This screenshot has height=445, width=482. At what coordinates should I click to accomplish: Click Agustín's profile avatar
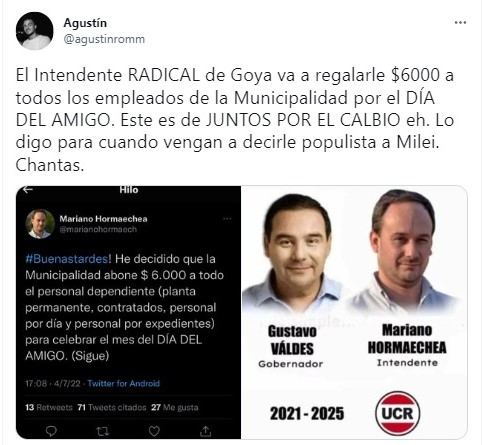pos(34,31)
